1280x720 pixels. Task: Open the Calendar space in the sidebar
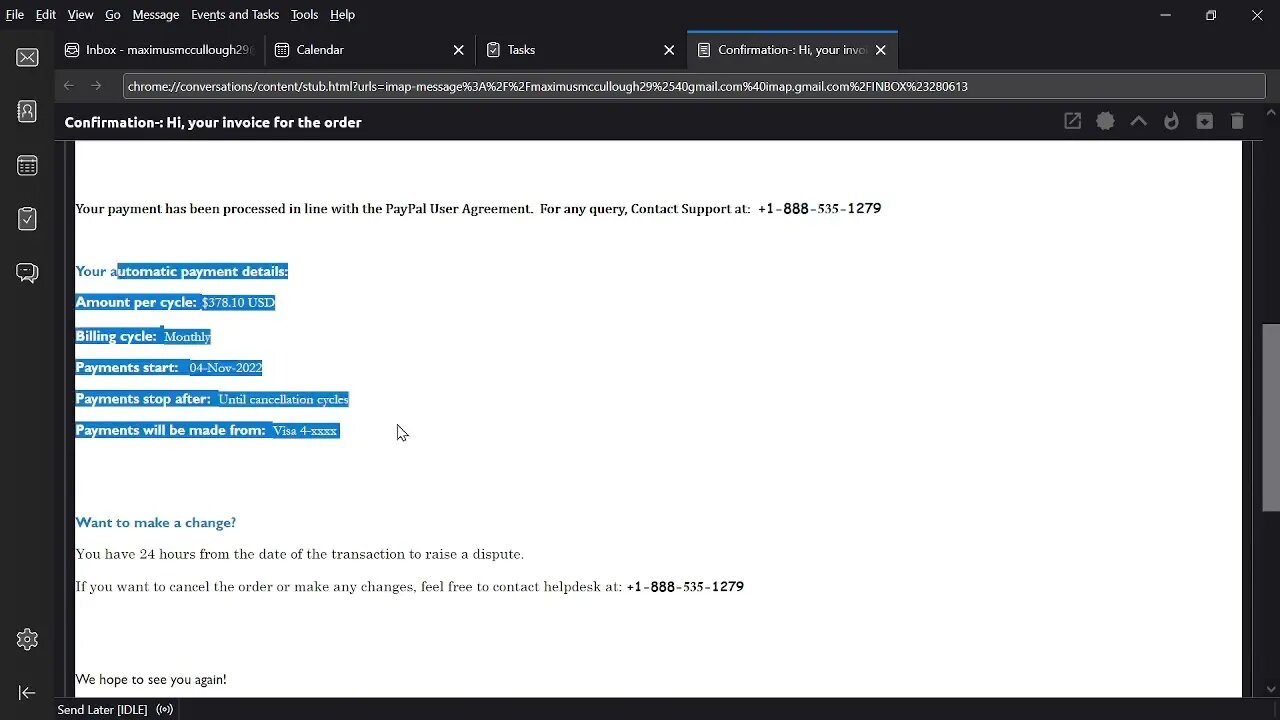tap(27, 166)
